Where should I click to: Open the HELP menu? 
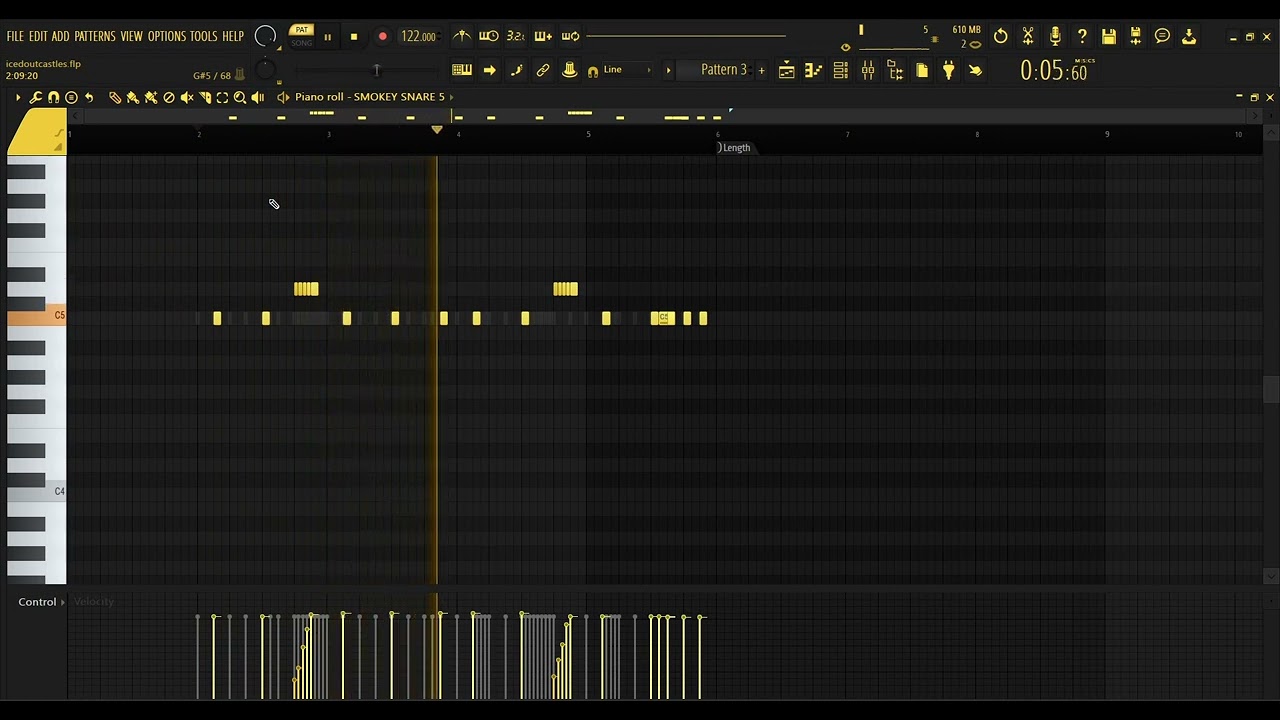(233, 36)
